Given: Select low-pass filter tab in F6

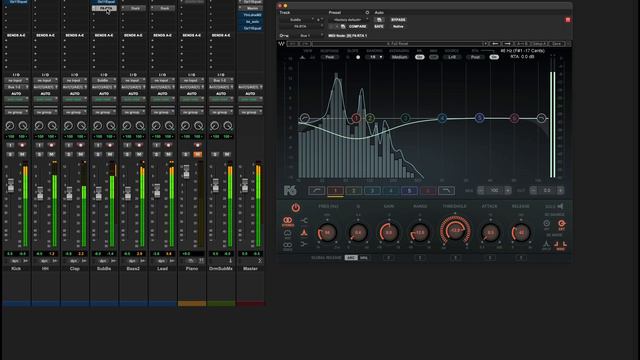Looking at the screenshot, I should (446, 191).
